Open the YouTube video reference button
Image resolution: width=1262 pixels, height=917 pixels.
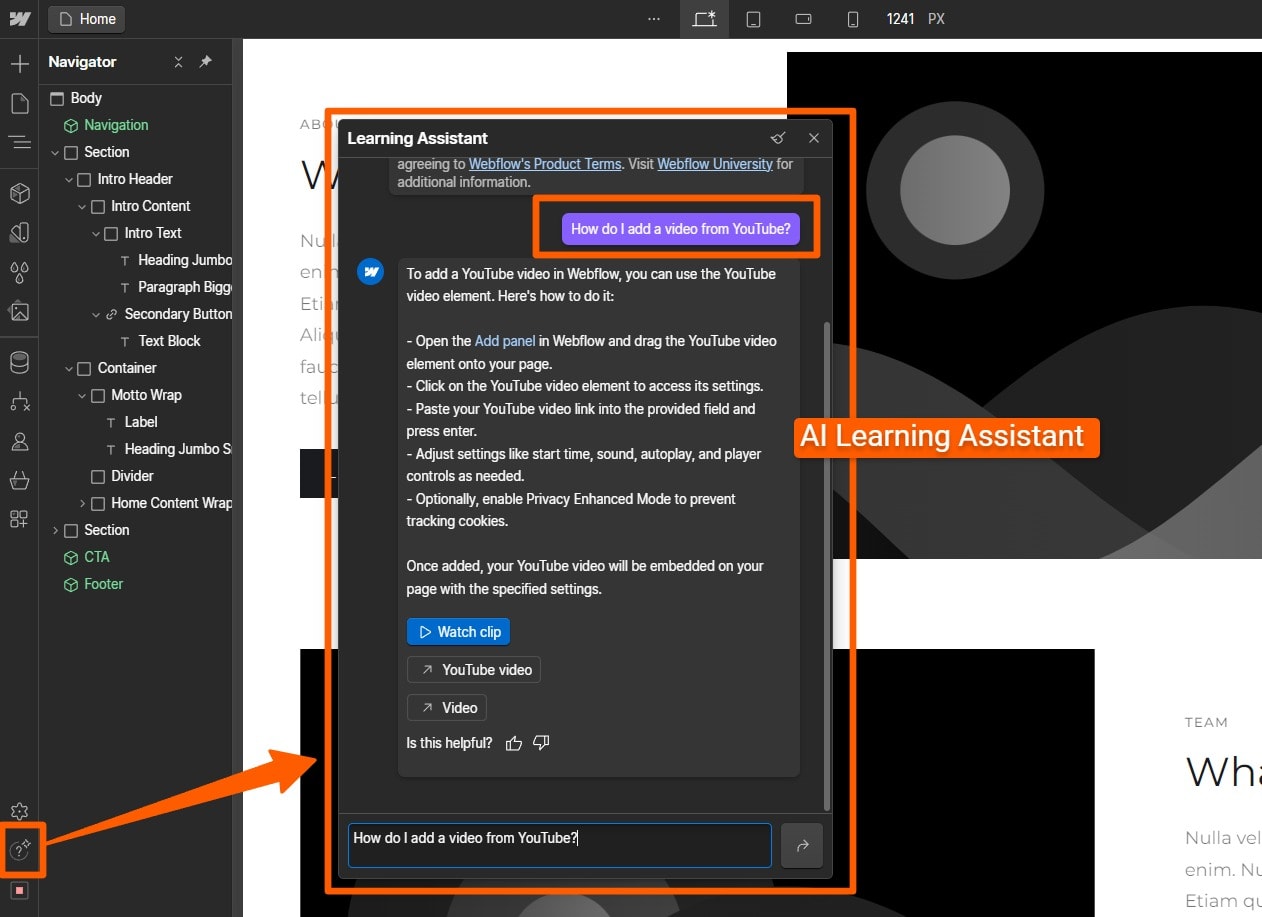point(474,670)
